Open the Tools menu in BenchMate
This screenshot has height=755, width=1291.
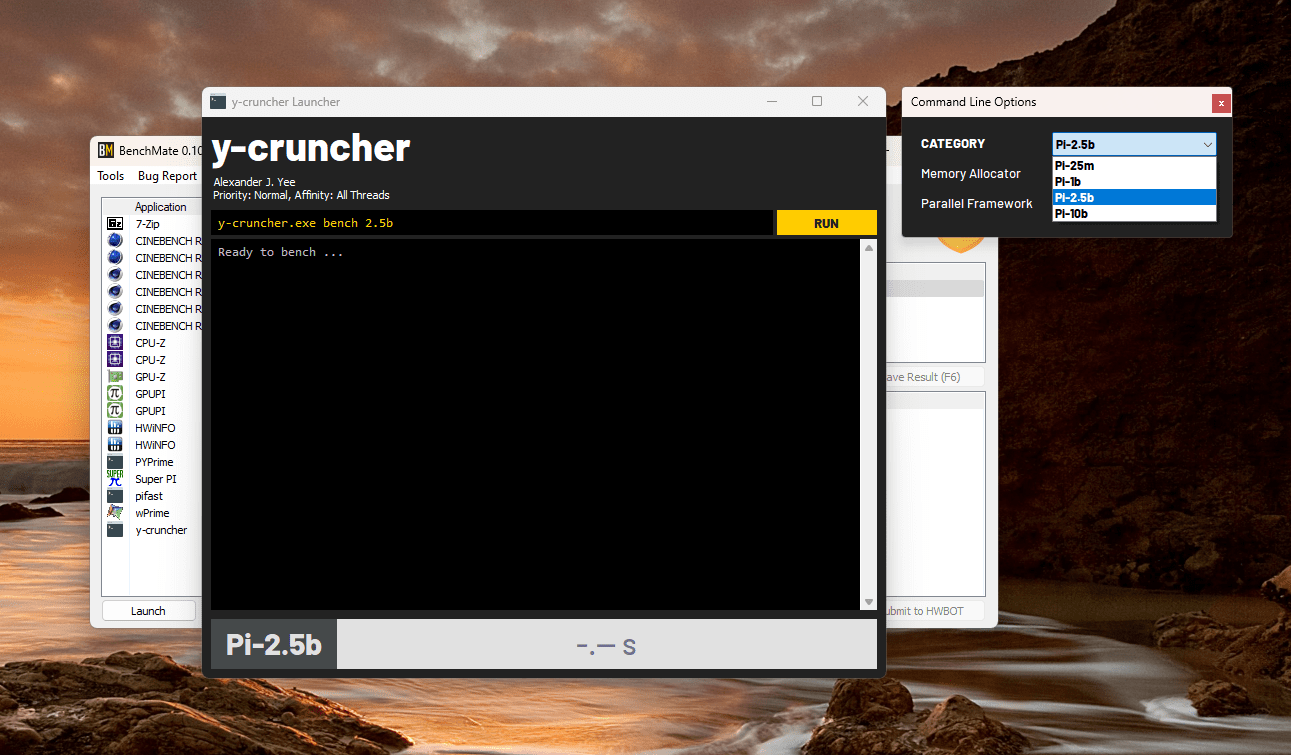pyautogui.click(x=111, y=176)
